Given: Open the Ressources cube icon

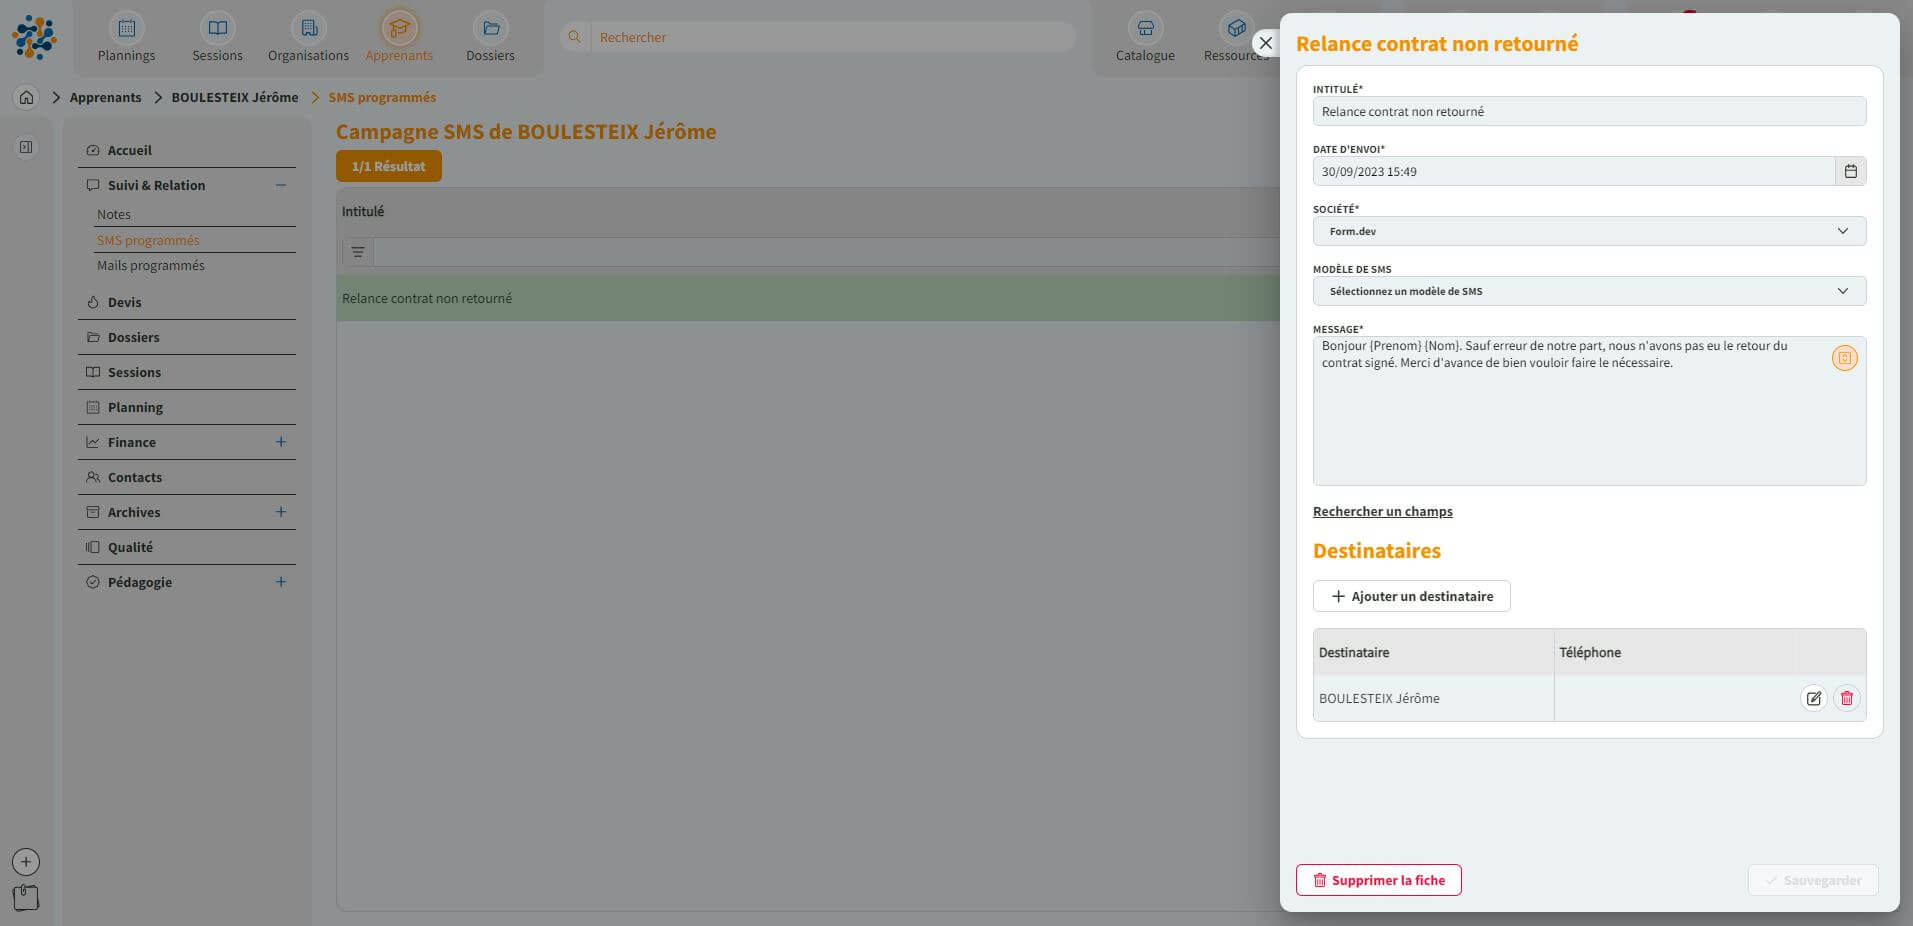Looking at the screenshot, I should 1236,27.
